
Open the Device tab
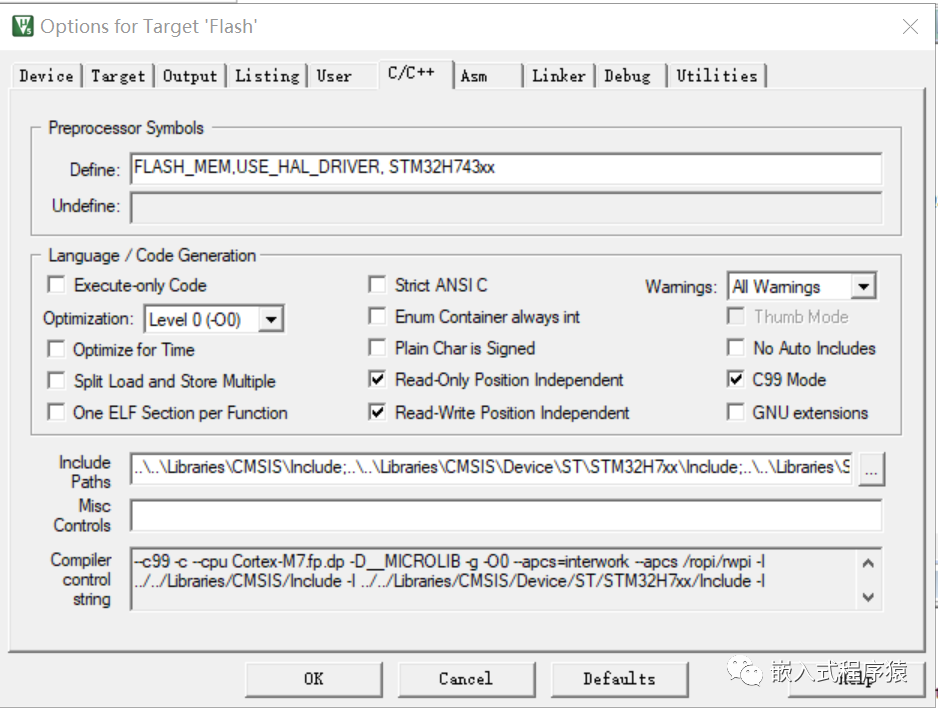point(45,75)
